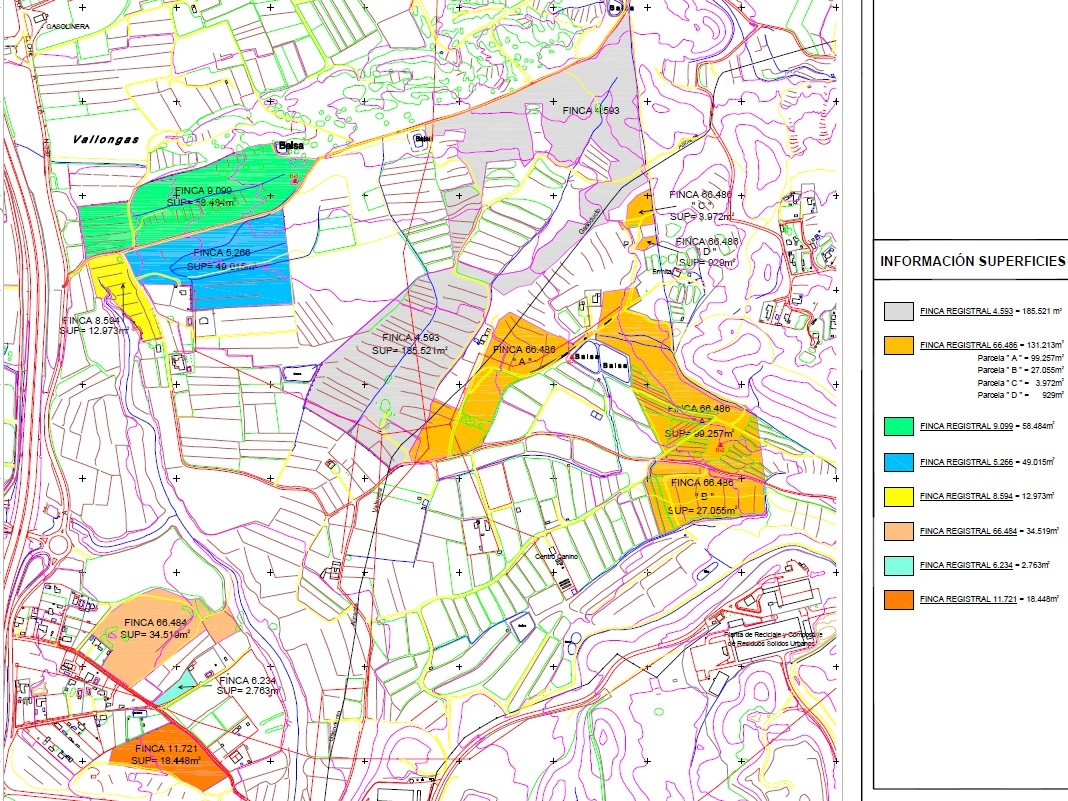The image size is (1068, 801).
Task: Select the yellow legend swatch for Finca 8.594
Action: (898, 496)
